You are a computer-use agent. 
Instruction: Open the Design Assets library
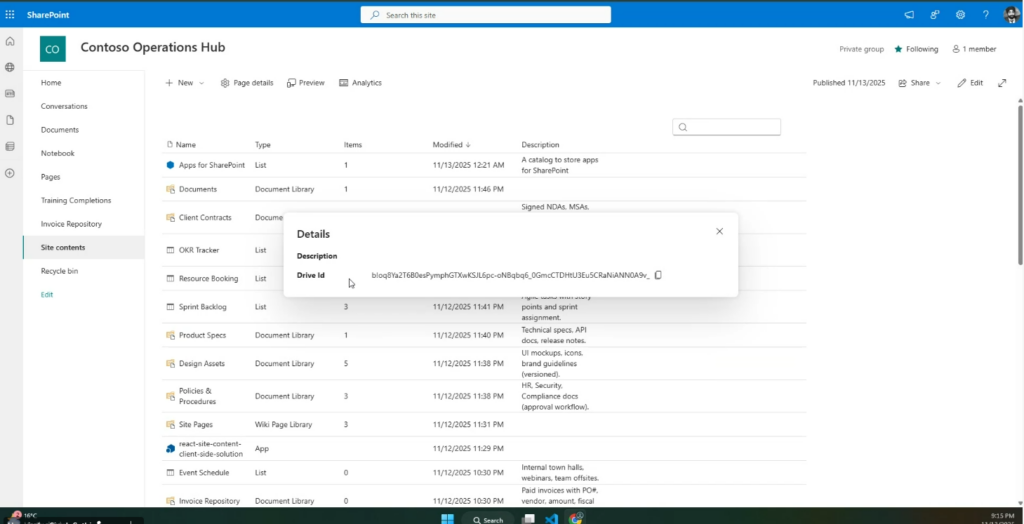click(201, 363)
